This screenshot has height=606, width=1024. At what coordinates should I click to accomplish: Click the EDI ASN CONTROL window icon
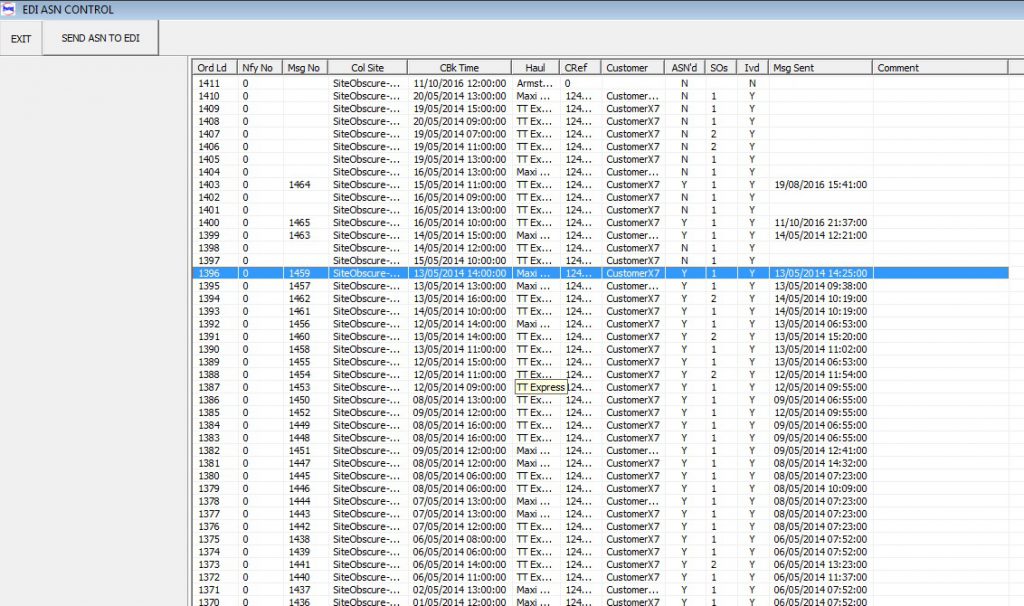click(9, 9)
